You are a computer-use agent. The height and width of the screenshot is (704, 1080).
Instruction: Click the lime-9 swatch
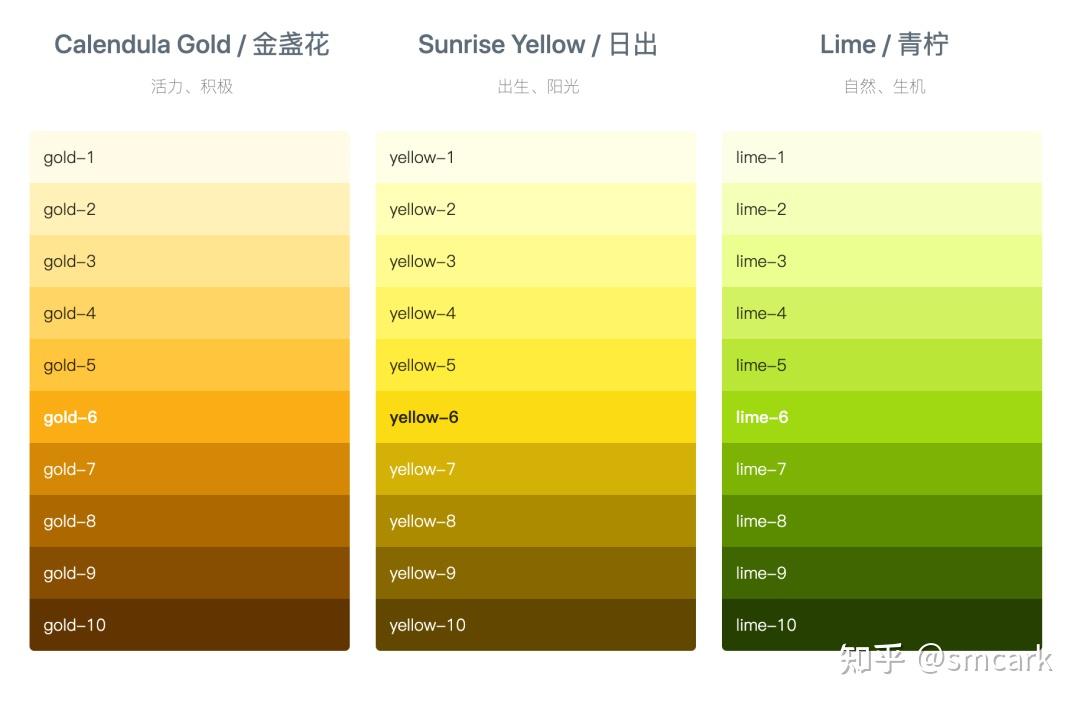pos(881,573)
